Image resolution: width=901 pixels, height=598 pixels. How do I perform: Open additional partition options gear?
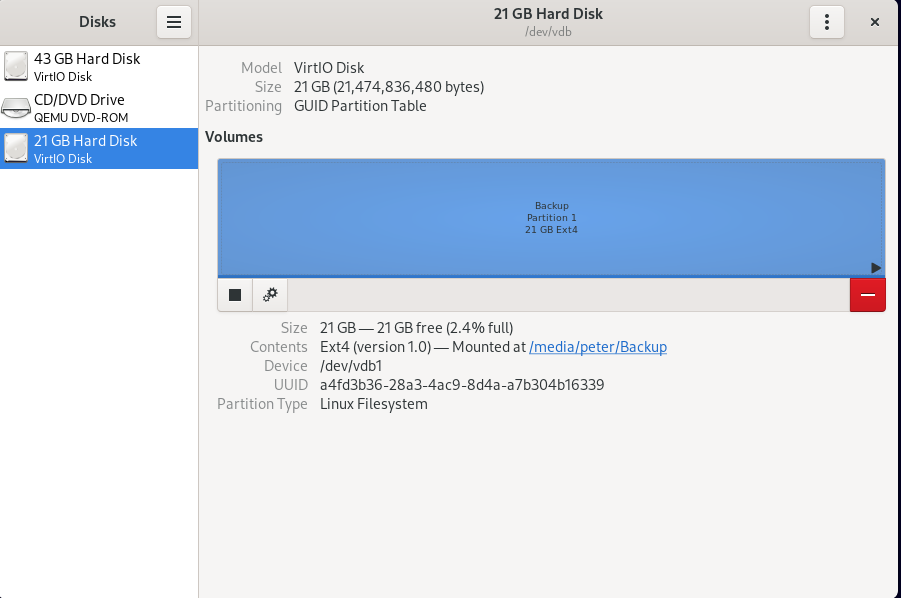pyautogui.click(x=269, y=295)
